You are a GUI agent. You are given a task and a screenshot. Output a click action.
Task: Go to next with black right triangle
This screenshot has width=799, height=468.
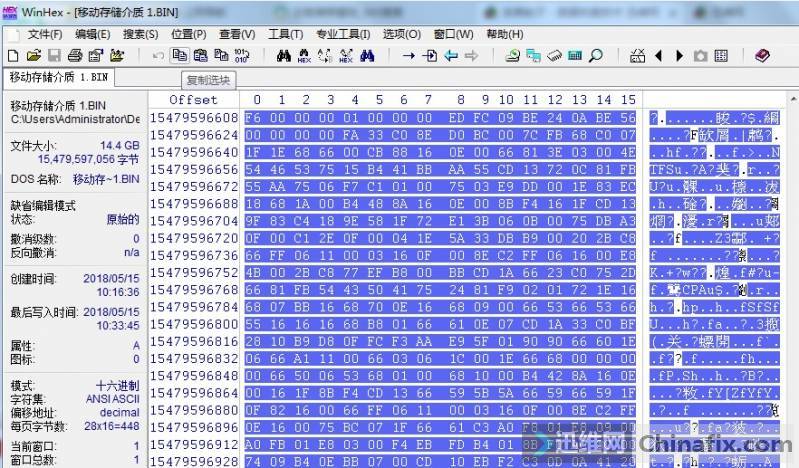(x=679, y=56)
